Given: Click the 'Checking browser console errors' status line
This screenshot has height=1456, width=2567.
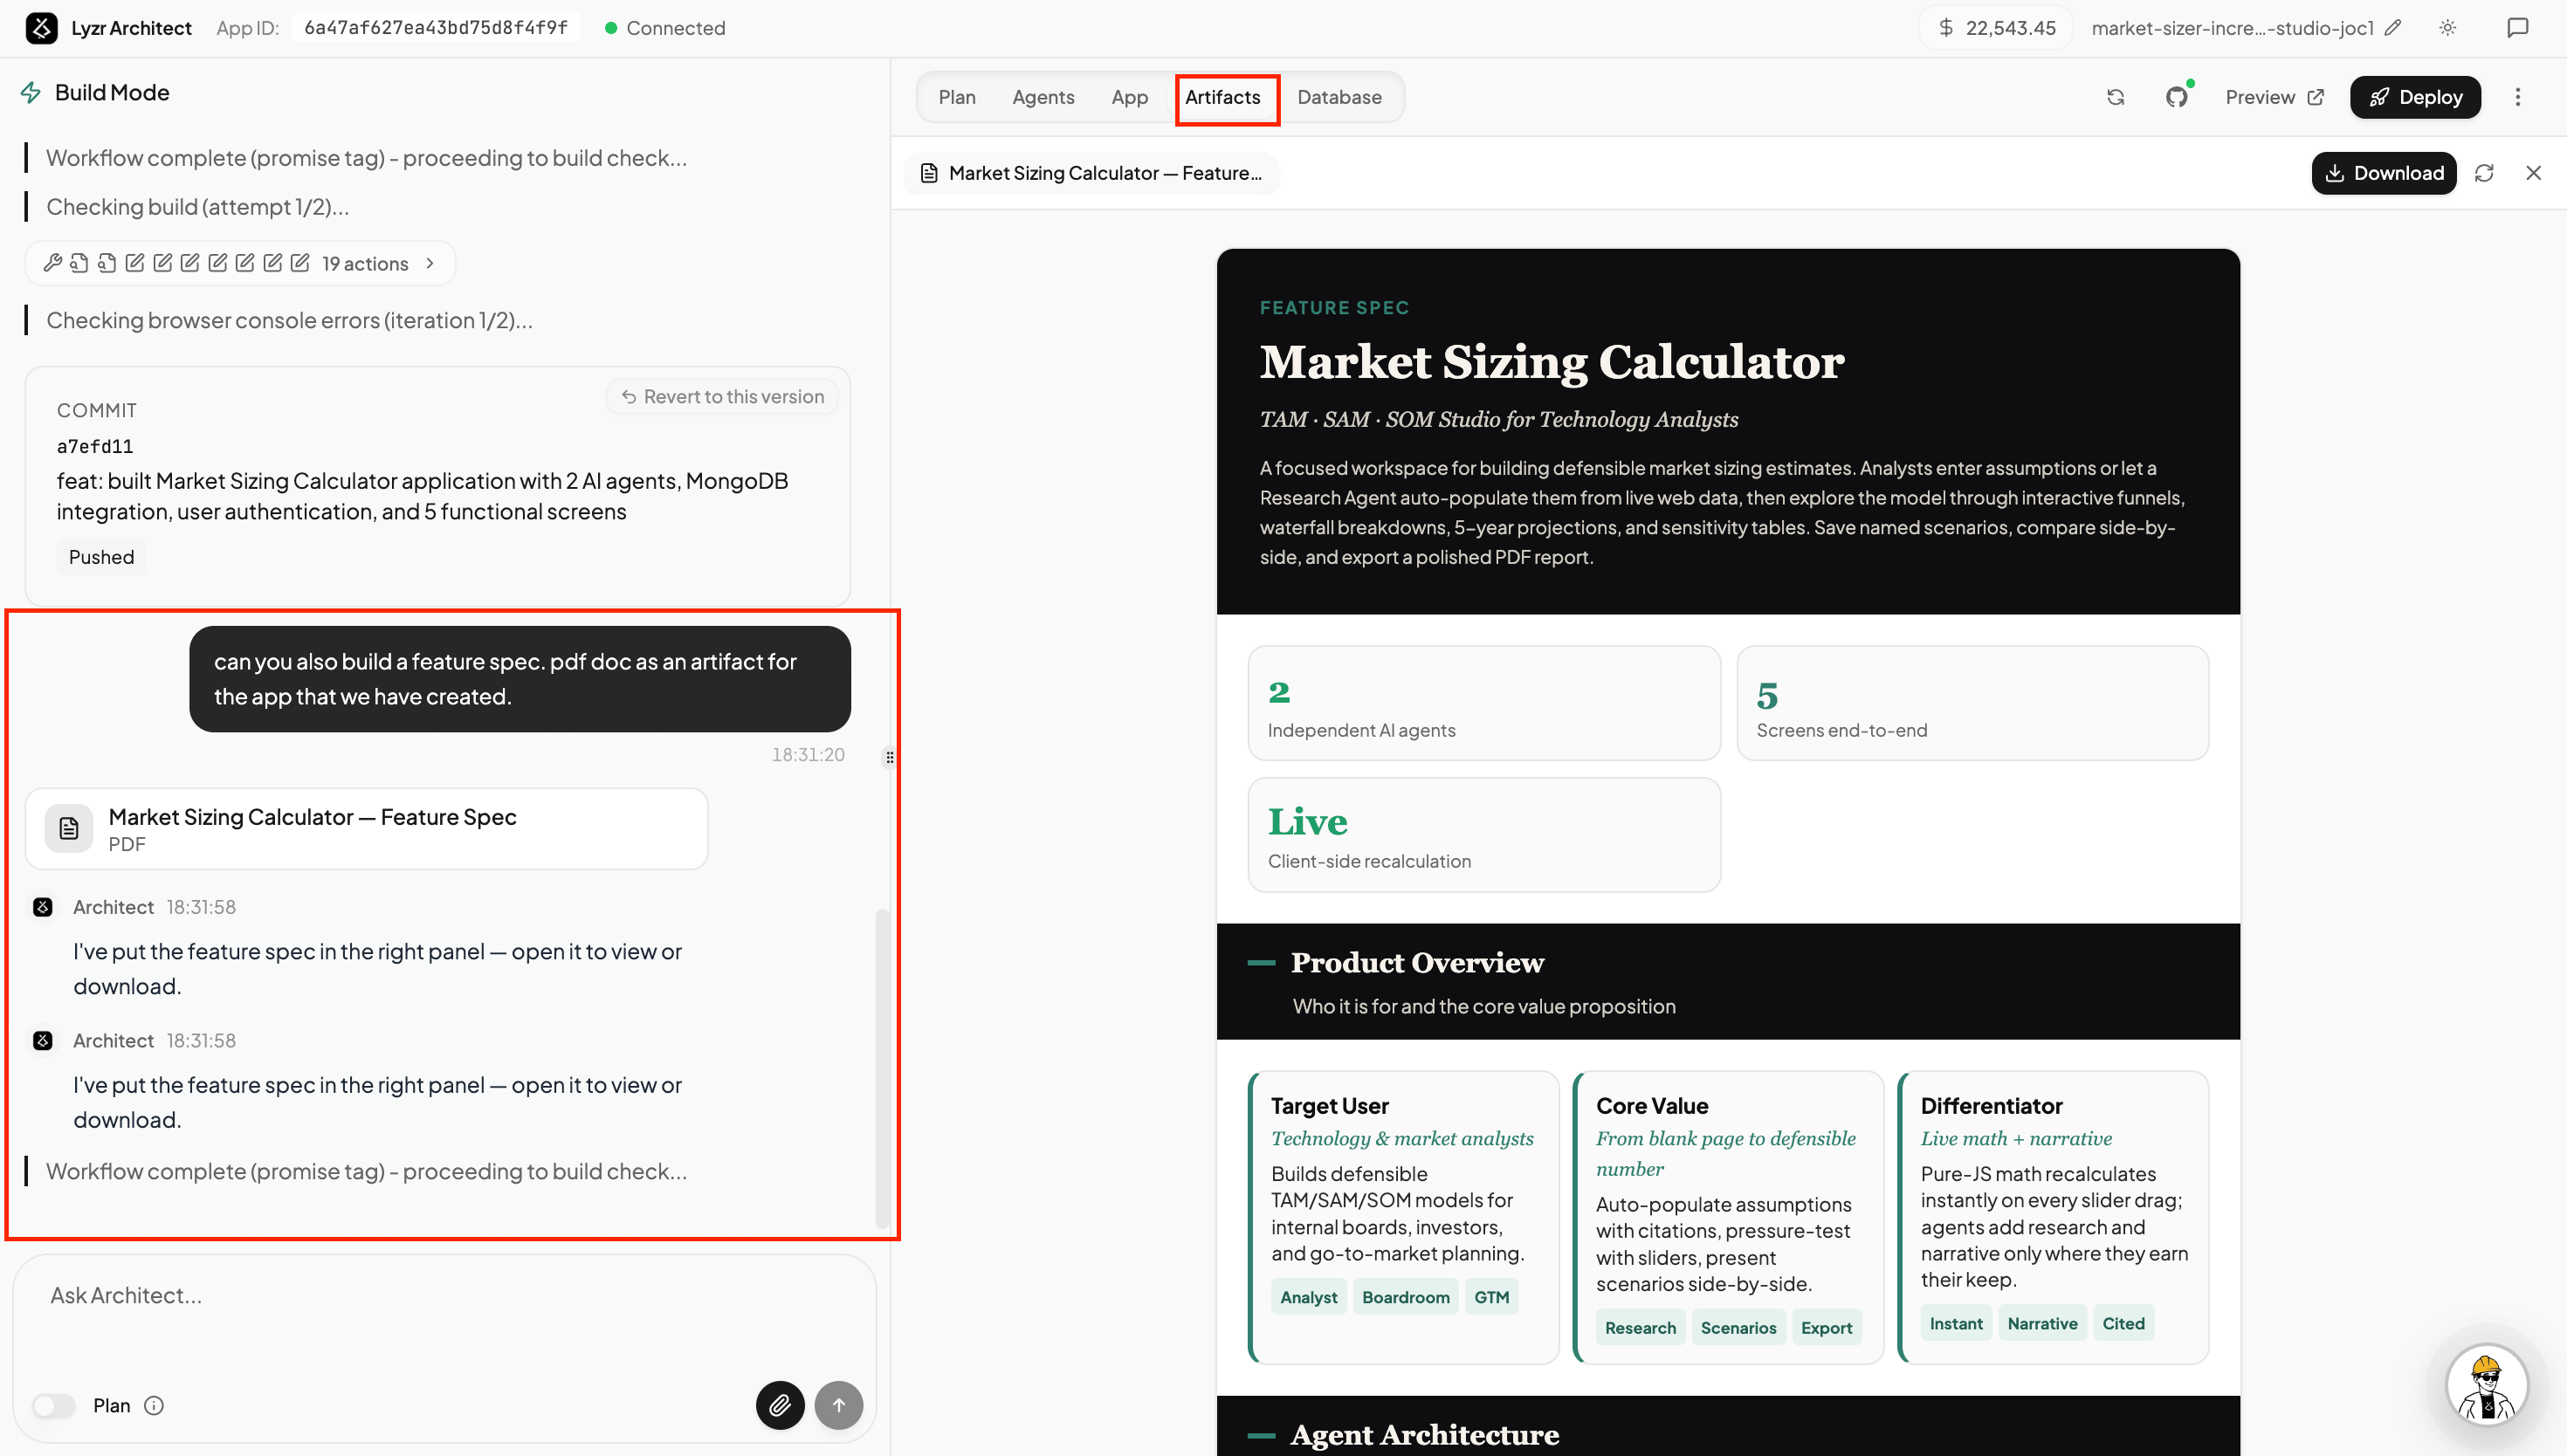Looking at the screenshot, I should 289,321.
